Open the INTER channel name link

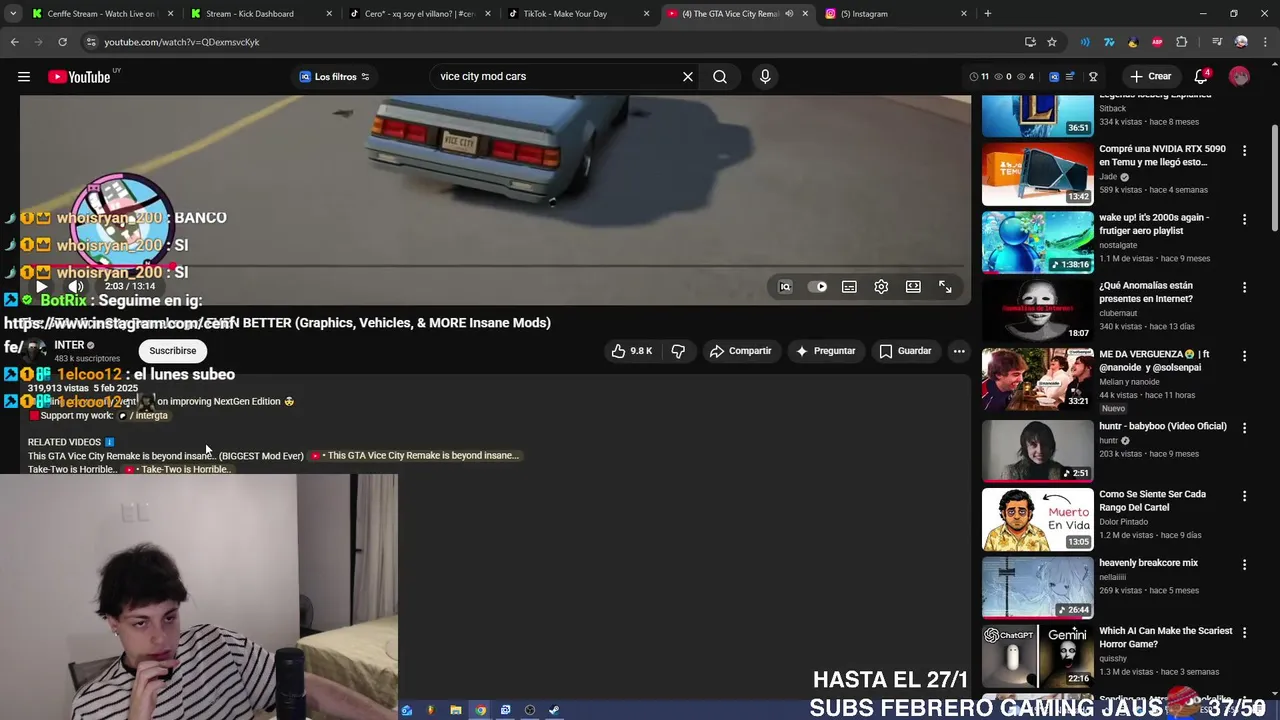pyautogui.click(x=69, y=345)
